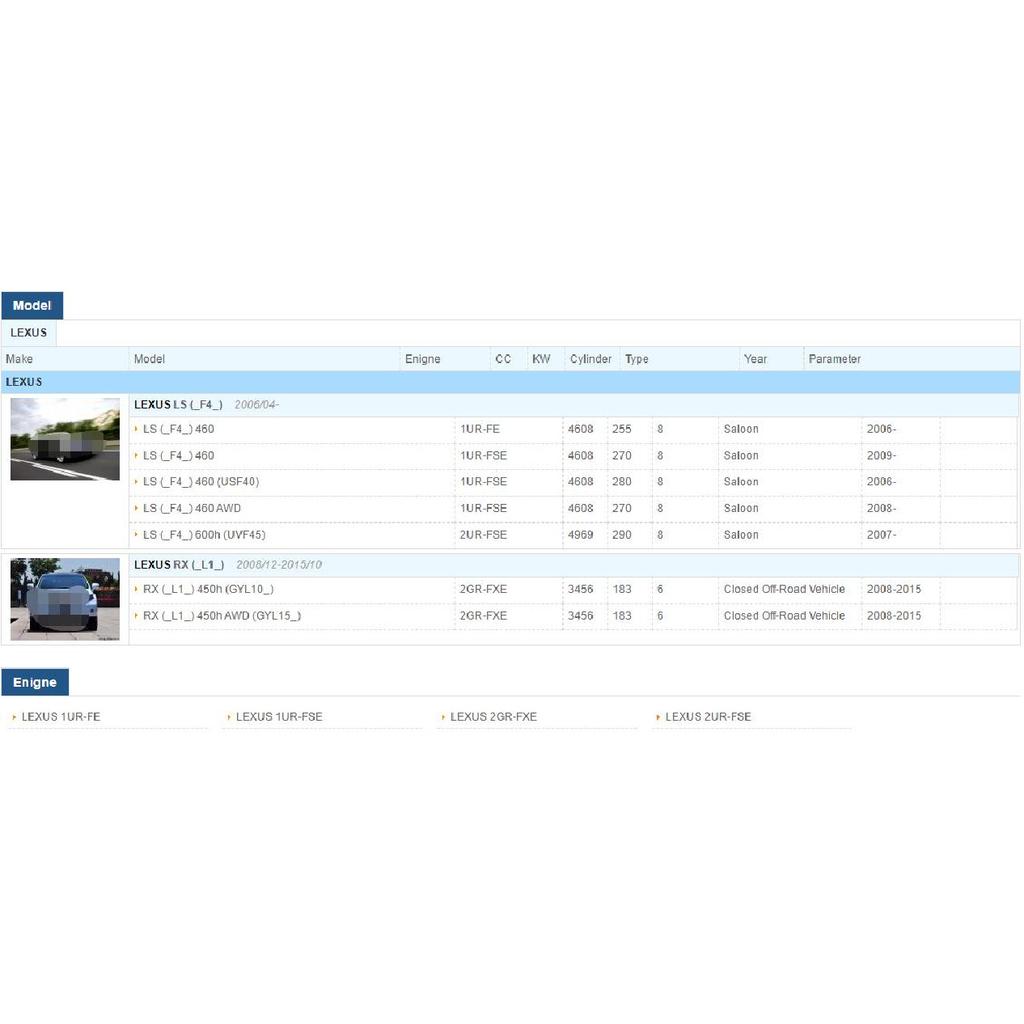The image size is (1024, 1024).
Task: Open the LEXUS RX (_L1_) group heading
Action: click(x=179, y=565)
